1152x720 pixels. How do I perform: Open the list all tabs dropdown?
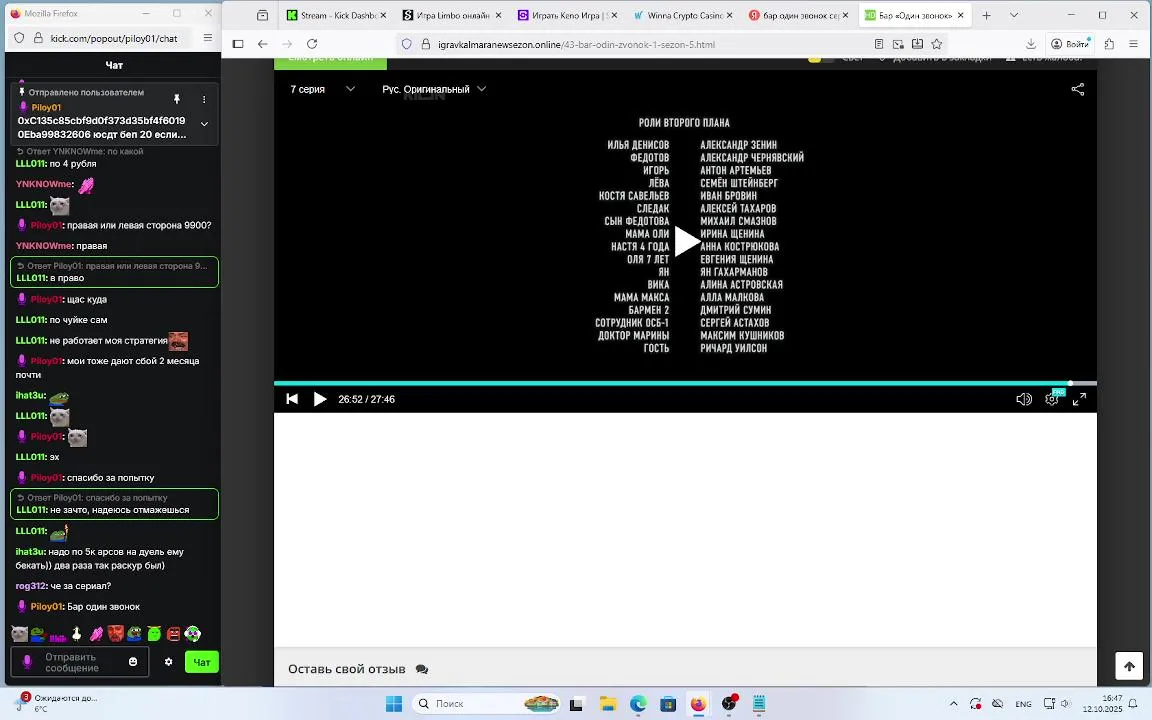click(1014, 15)
